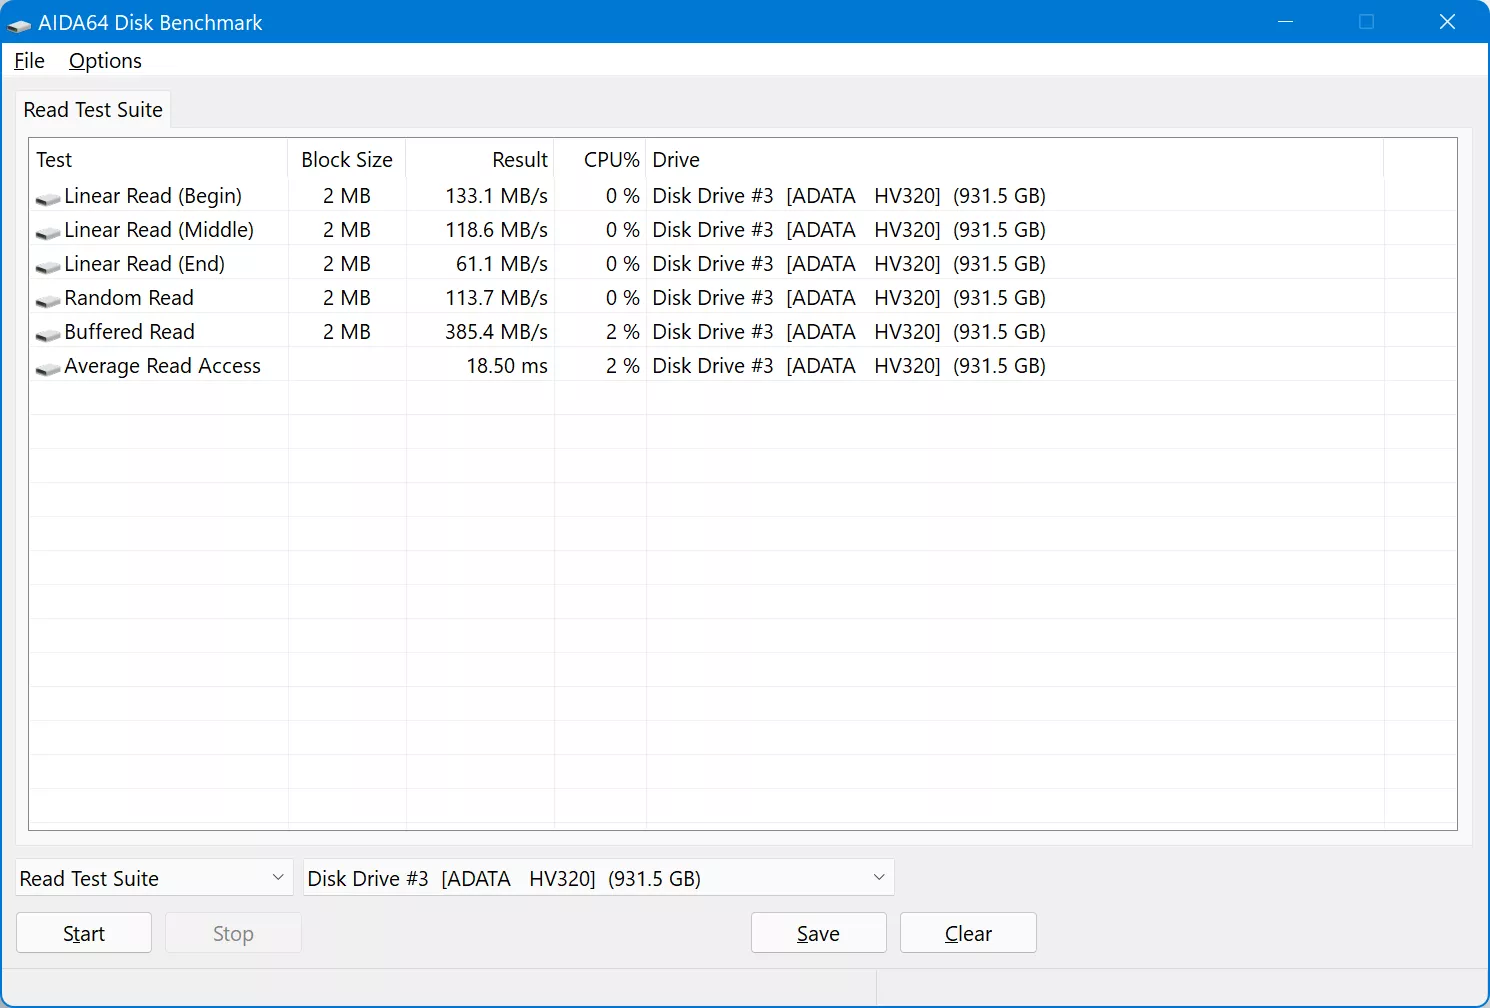The width and height of the screenshot is (1490, 1008).
Task: Switch to the Read Test Suite tab
Action: click(x=93, y=110)
